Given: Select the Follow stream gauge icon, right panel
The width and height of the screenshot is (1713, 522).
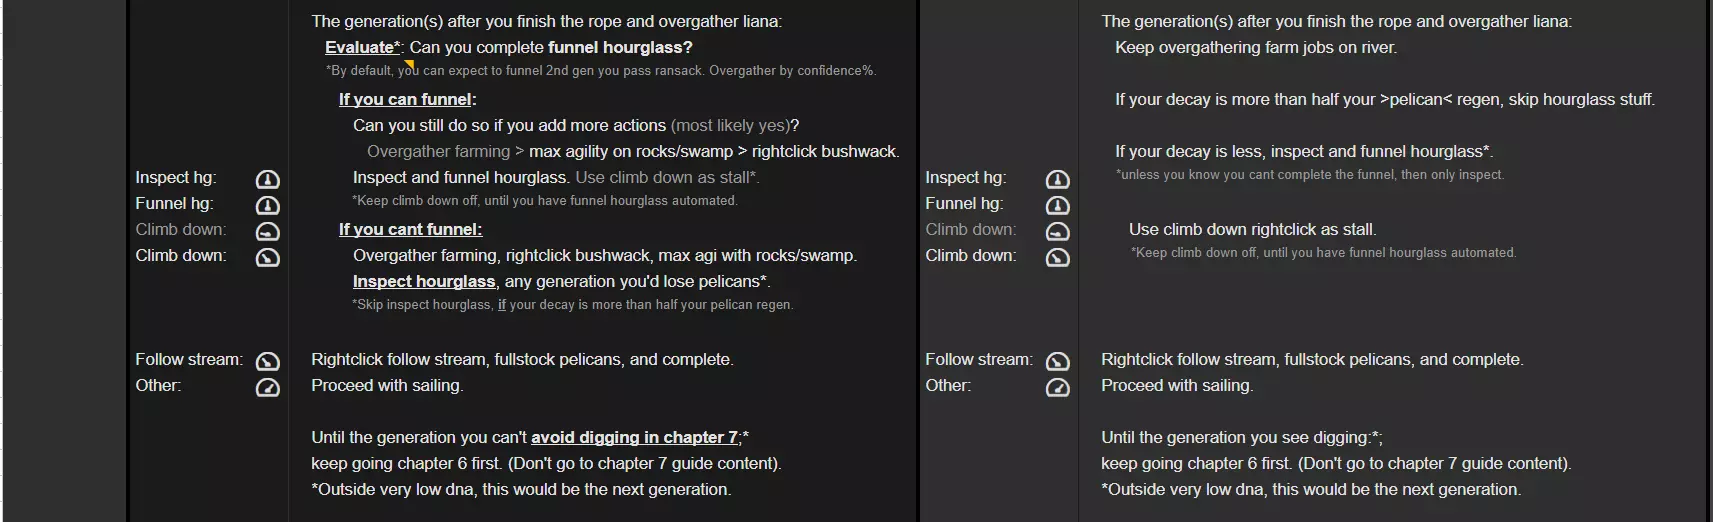Looking at the screenshot, I should coord(1057,362).
